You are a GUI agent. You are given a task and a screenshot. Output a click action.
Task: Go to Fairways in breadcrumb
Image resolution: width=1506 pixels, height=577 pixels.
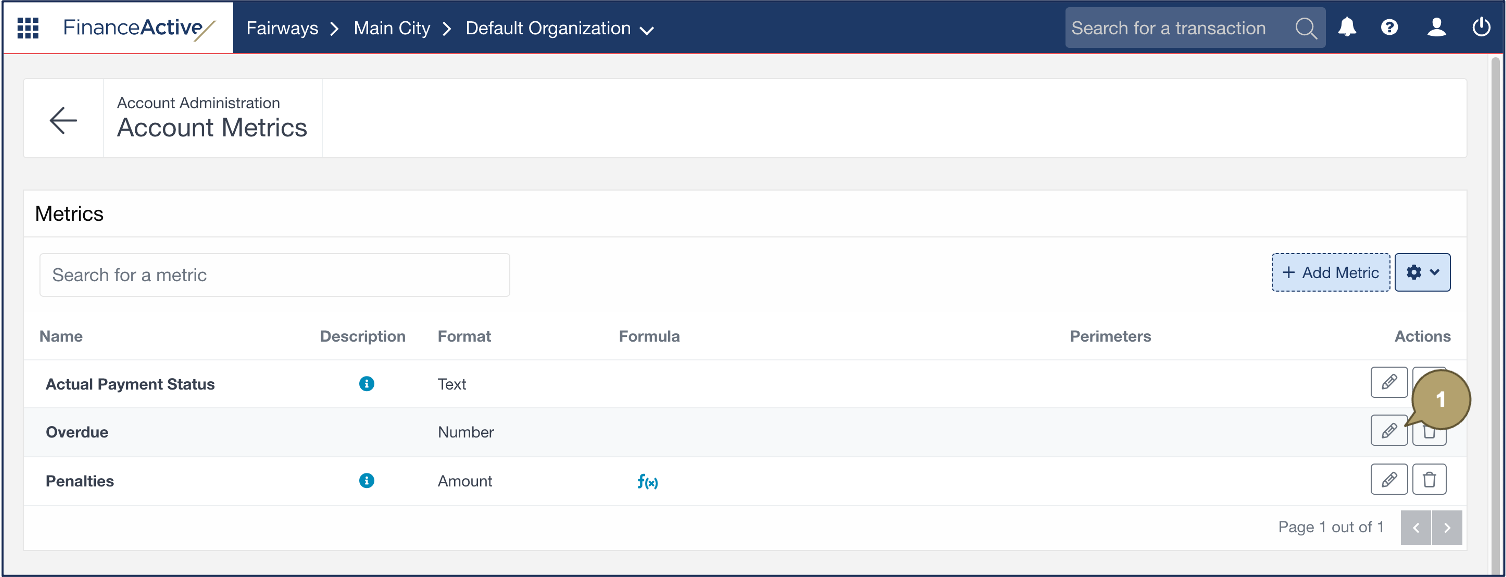point(282,28)
